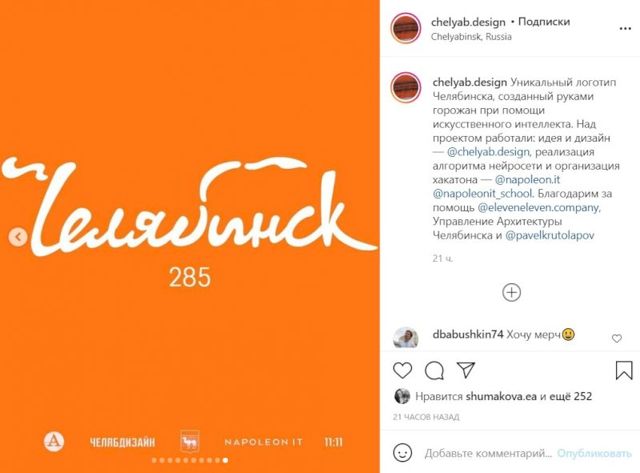Open emoji picker smiley icon
640x473 pixels.
coord(402,453)
